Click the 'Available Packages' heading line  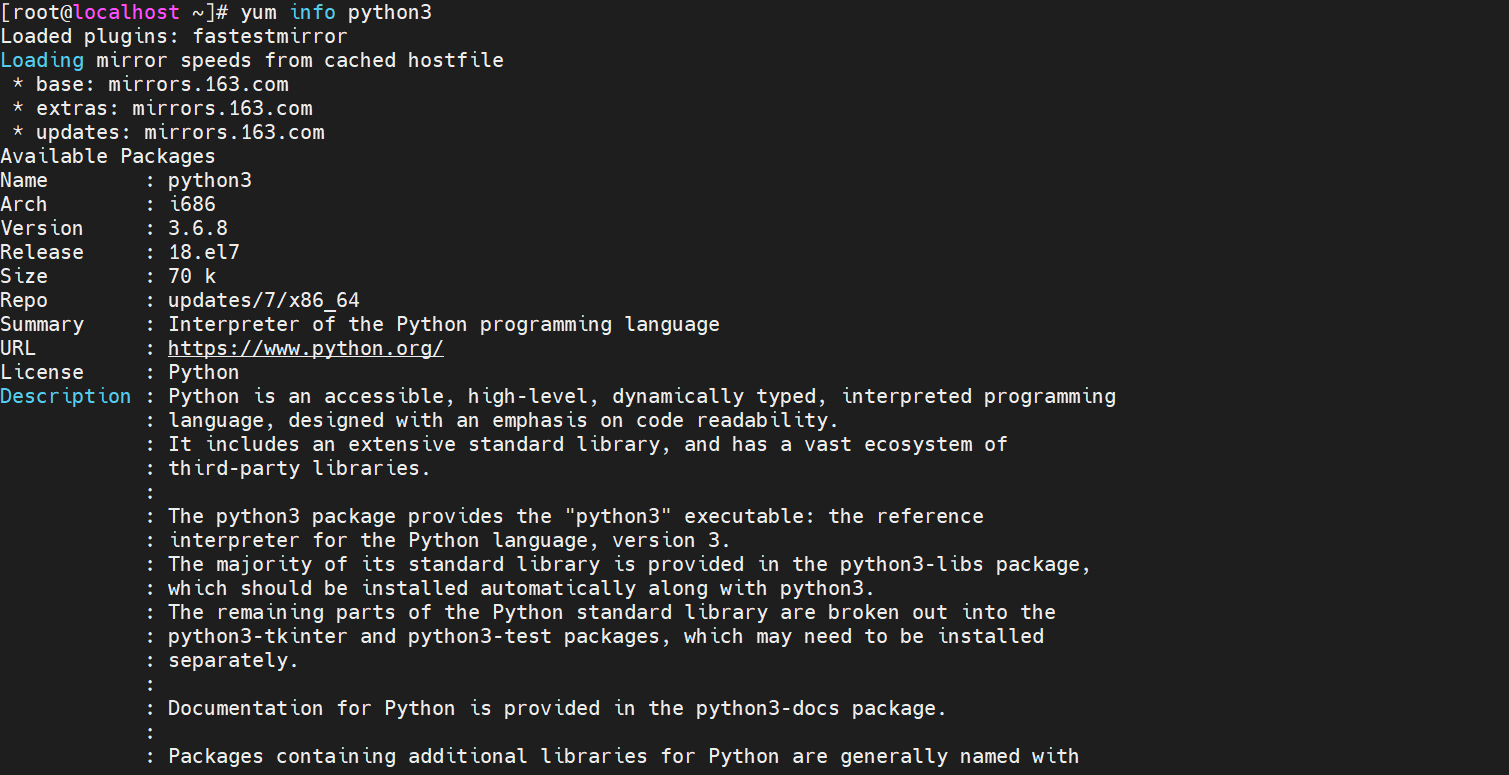[x=108, y=156]
